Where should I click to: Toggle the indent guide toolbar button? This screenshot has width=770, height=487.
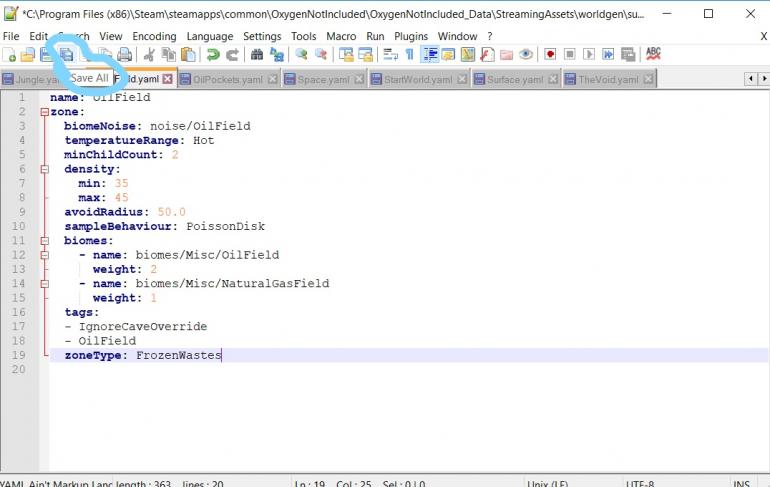pos(430,54)
